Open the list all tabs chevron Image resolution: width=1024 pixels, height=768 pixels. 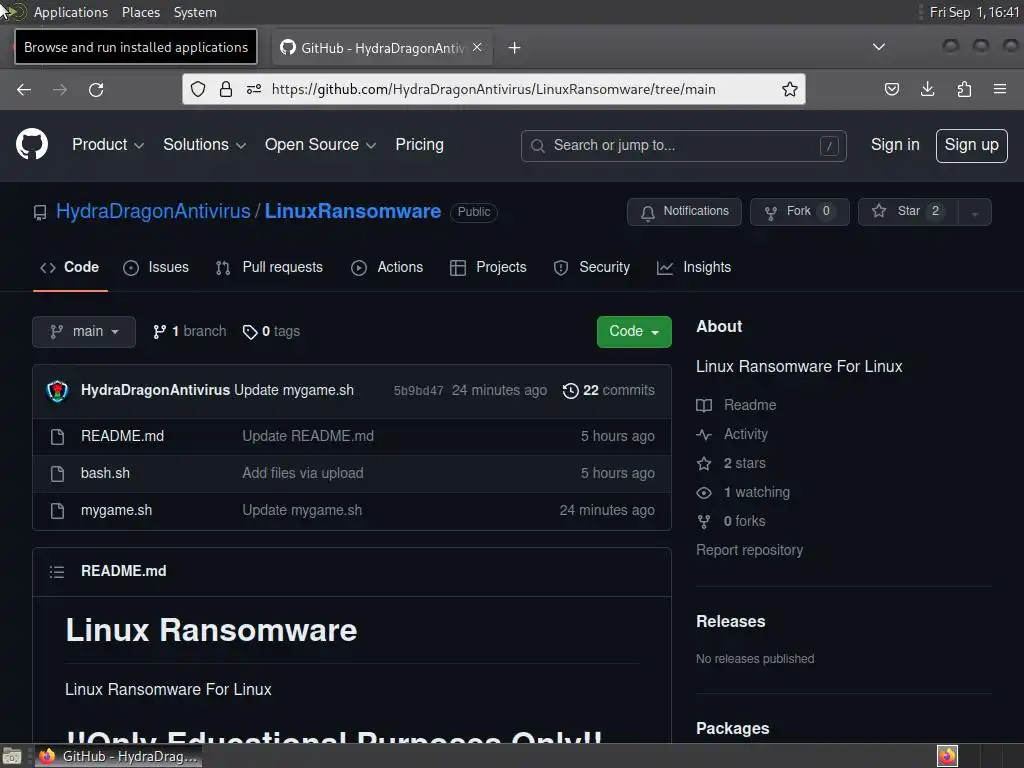[x=879, y=47]
